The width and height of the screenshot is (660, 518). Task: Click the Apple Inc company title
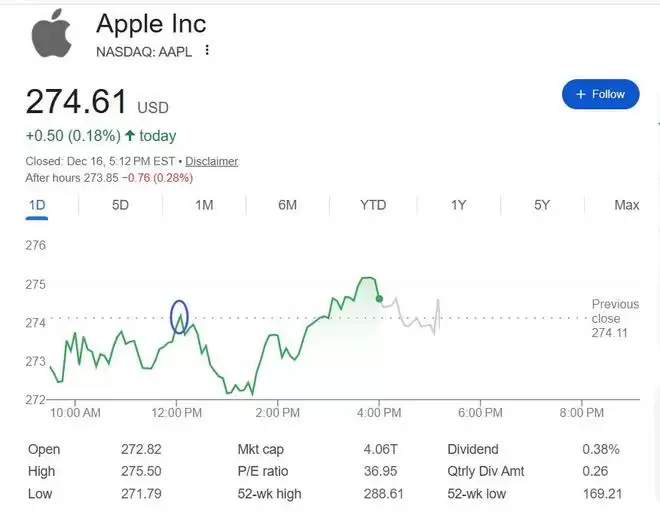pyautogui.click(x=151, y=23)
